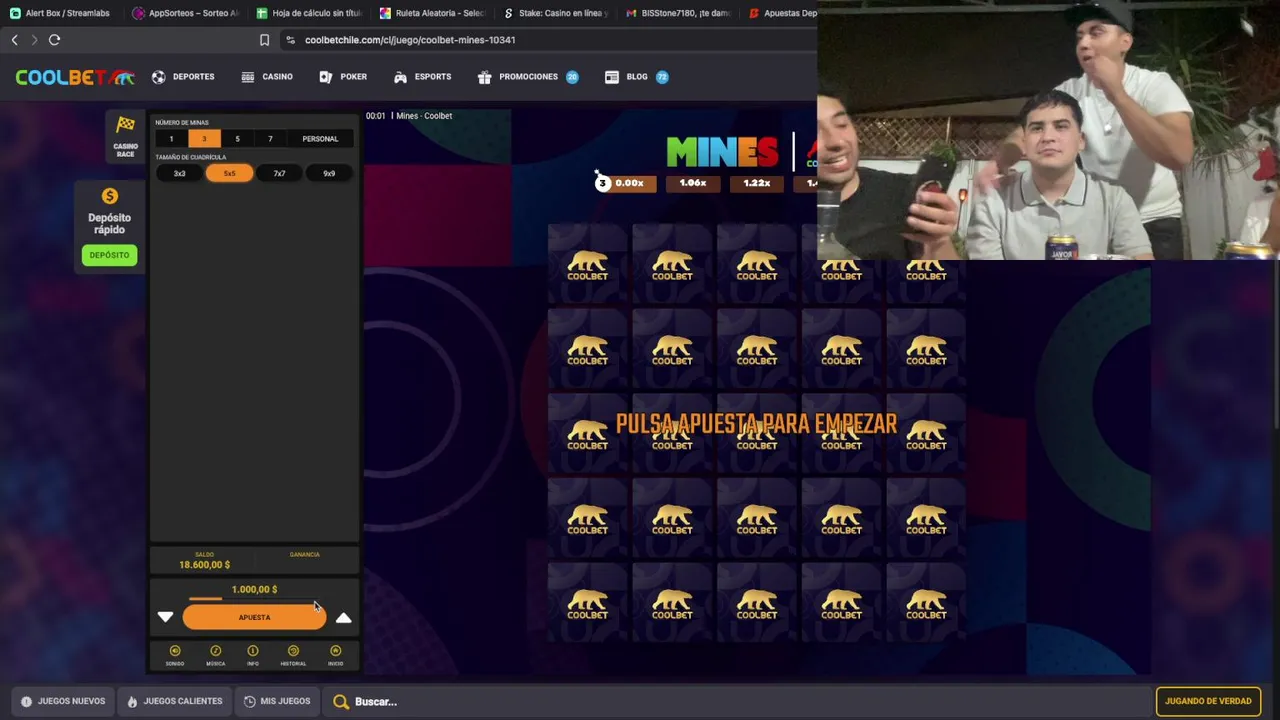Click the 1.06x multiplier chip
This screenshot has height=720, width=1280.
[693, 183]
